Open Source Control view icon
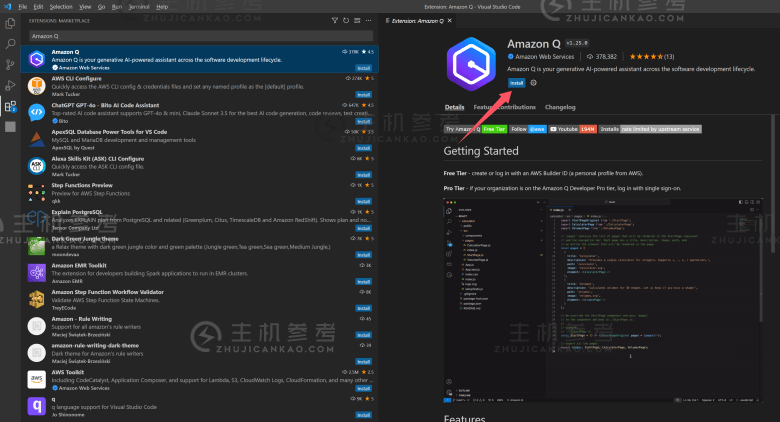 (10, 65)
